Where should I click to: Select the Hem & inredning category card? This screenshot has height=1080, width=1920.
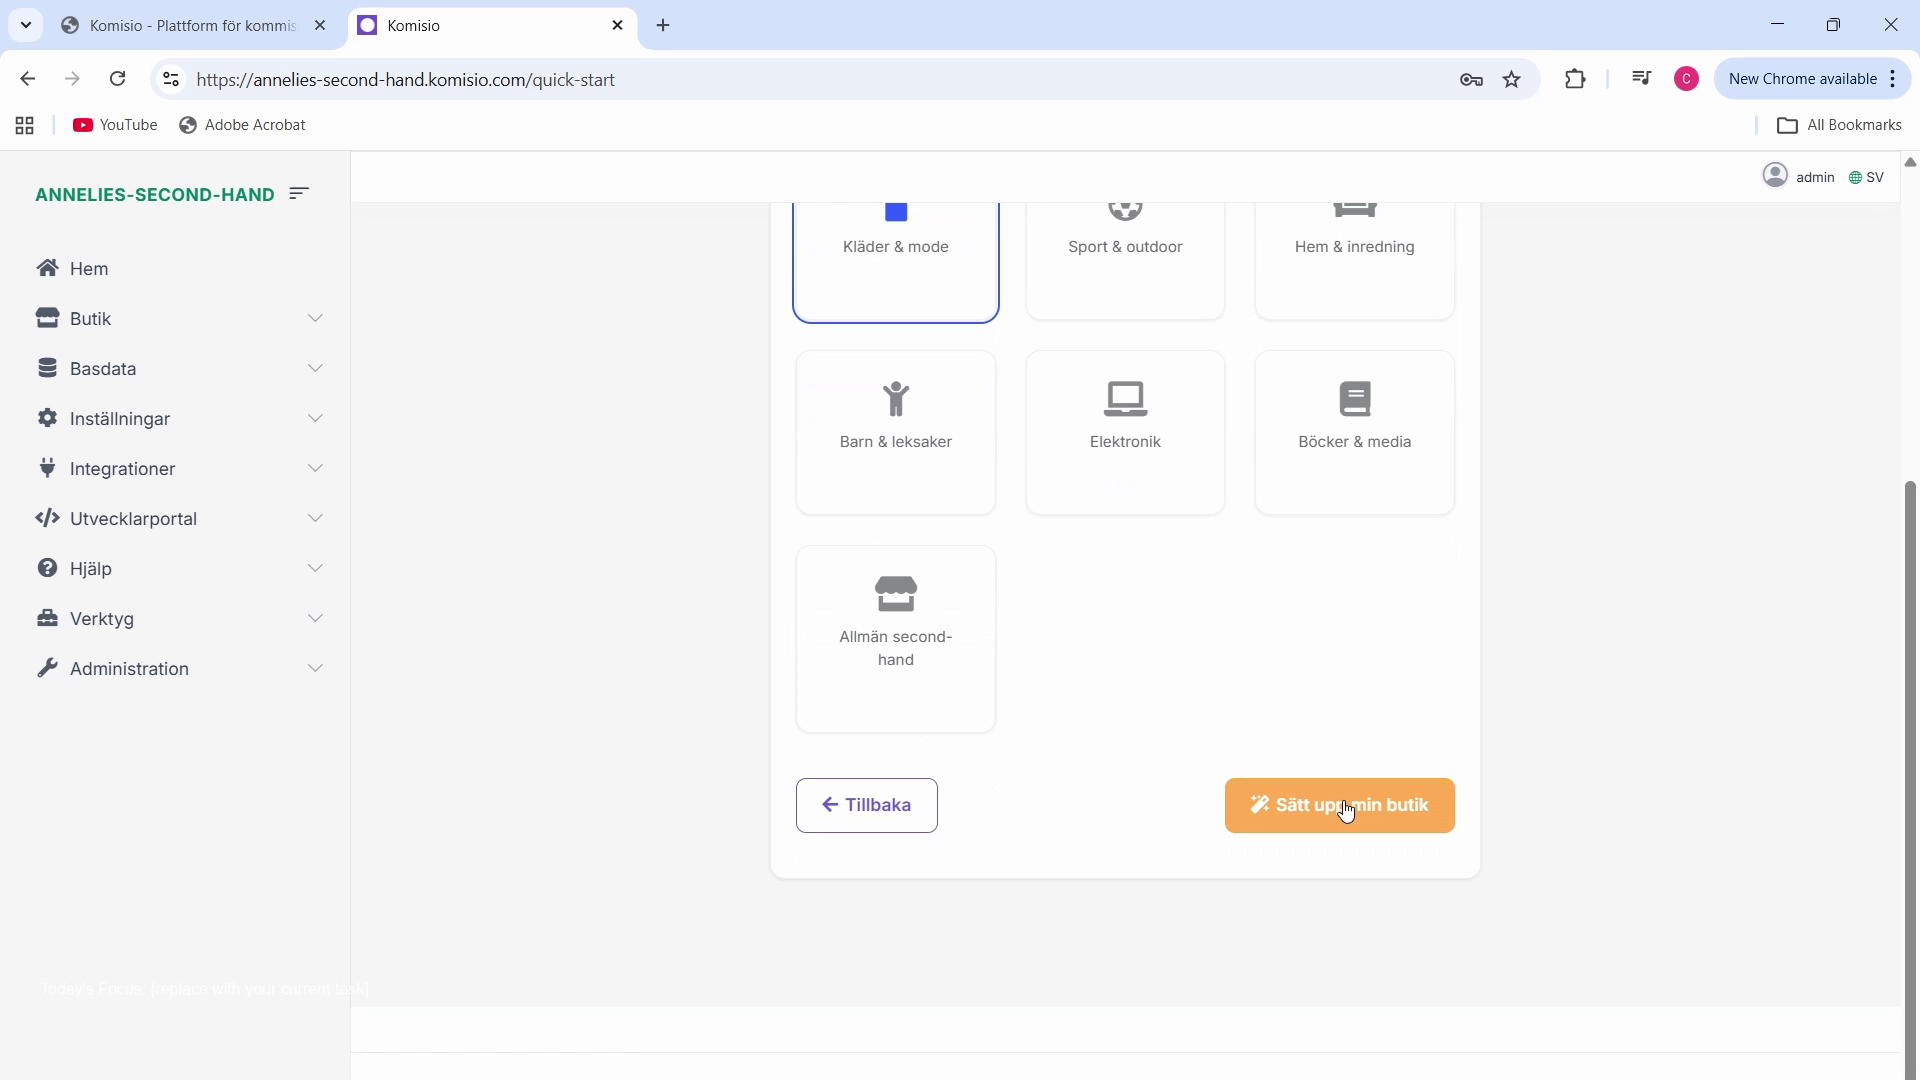pyautogui.click(x=1355, y=262)
